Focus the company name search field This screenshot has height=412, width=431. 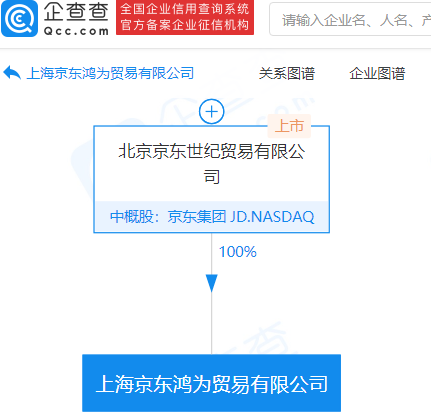350,19
